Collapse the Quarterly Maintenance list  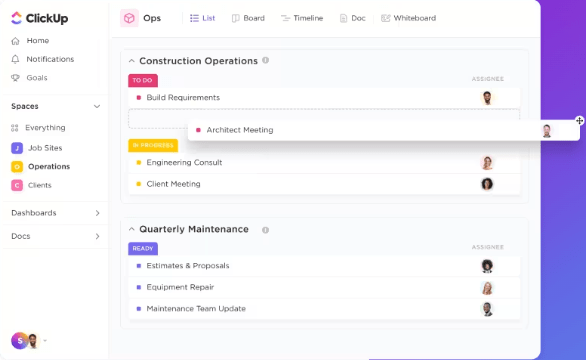point(132,229)
